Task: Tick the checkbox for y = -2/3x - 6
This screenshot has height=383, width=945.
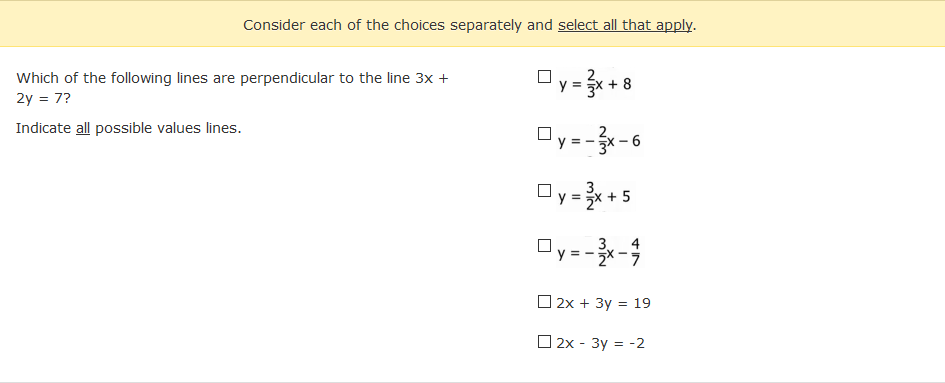Action: click(544, 133)
